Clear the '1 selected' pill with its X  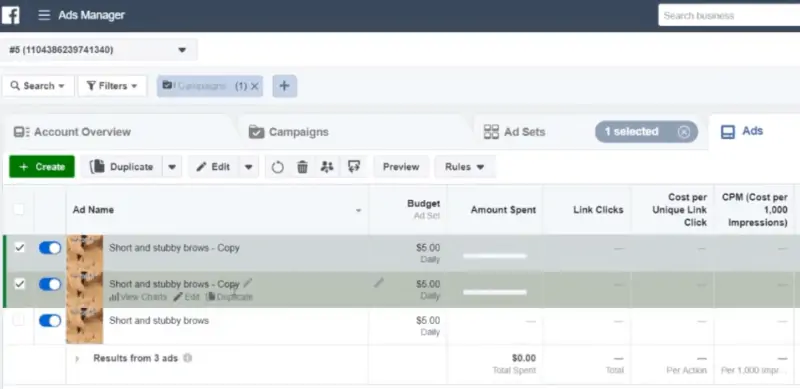[x=684, y=132]
